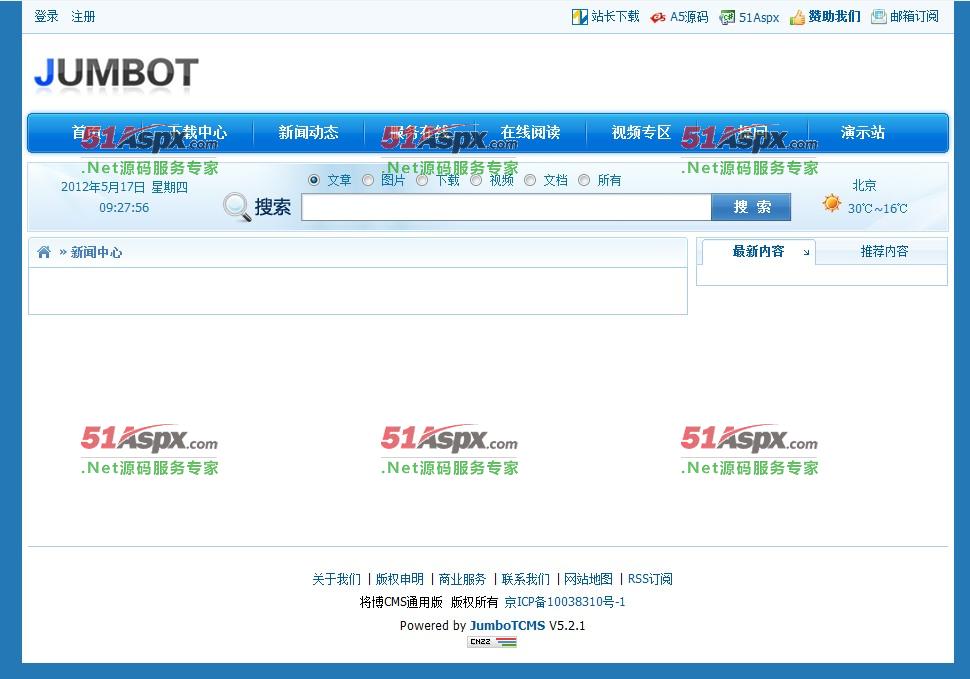970x679 pixels.
Task: Open 联系我们 footer link
Action: click(x=526, y=579)
